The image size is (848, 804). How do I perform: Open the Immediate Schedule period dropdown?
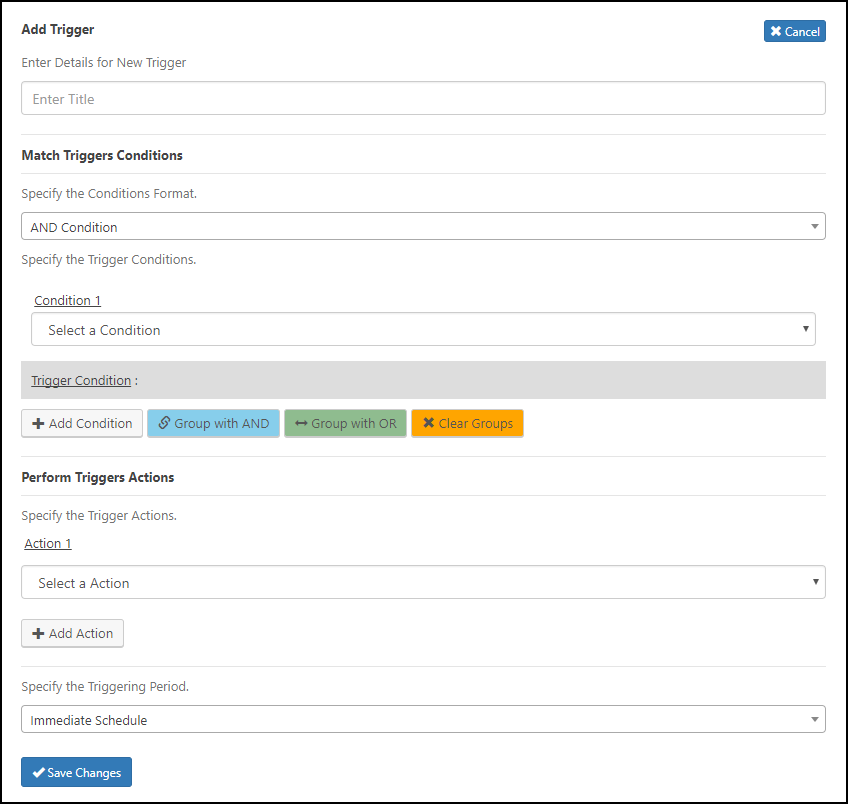[423, 720]
